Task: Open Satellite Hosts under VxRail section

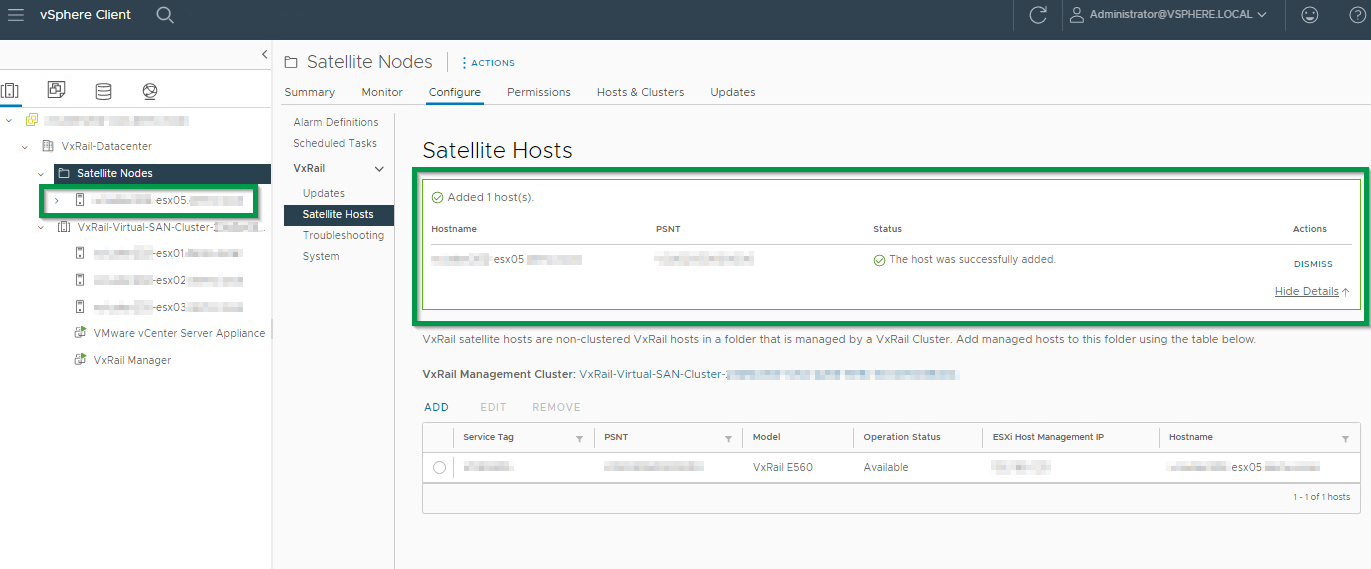Action: point(338,214)
